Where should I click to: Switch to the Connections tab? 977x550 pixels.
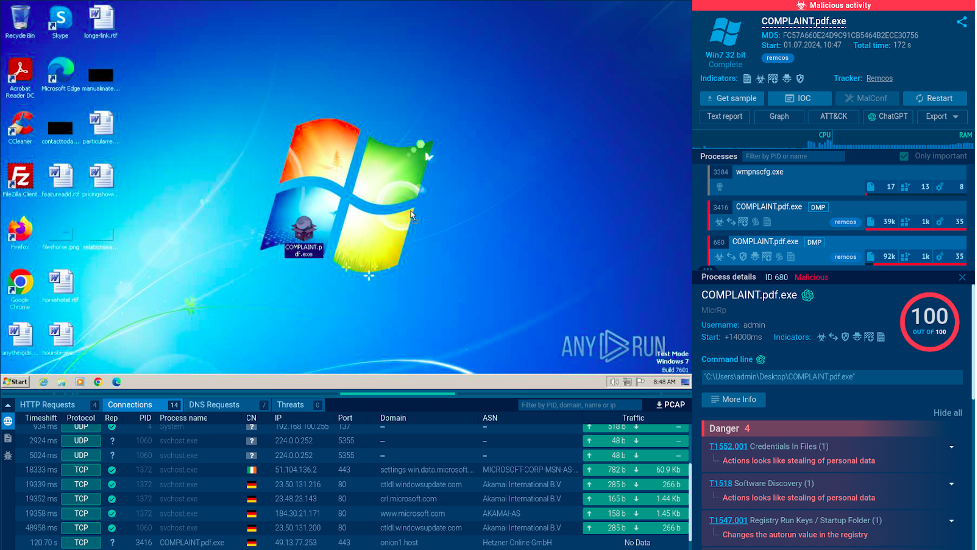[x=143, y=405]
